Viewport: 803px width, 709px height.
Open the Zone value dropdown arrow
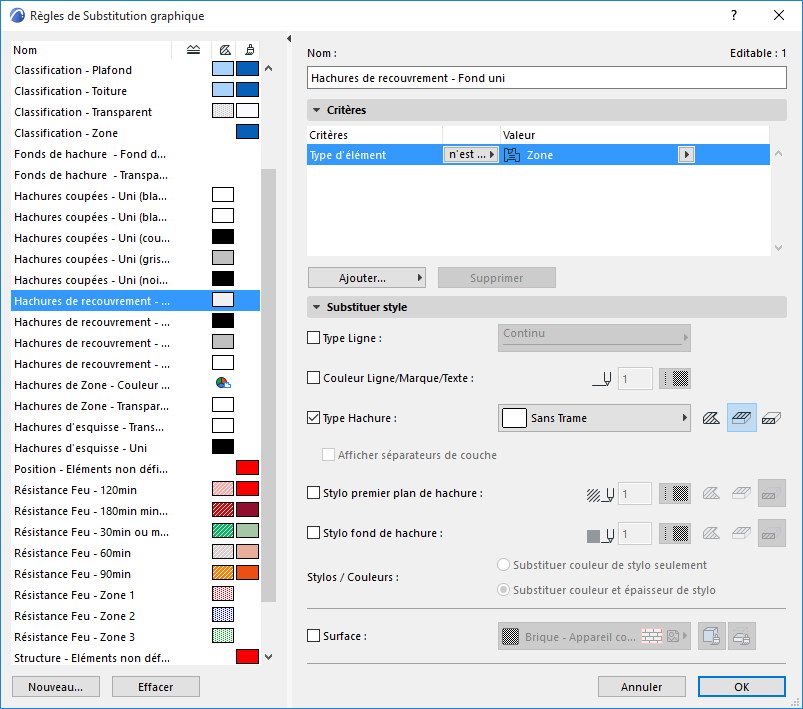(x=686, y=155)
